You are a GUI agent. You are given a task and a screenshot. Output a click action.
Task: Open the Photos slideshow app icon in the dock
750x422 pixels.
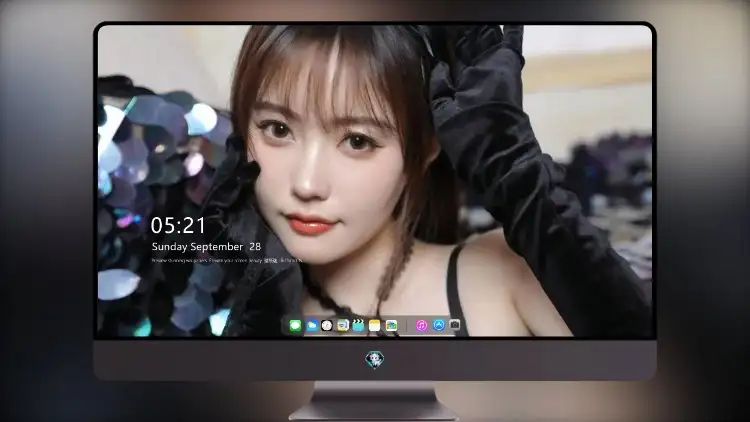tap(391, 326)
